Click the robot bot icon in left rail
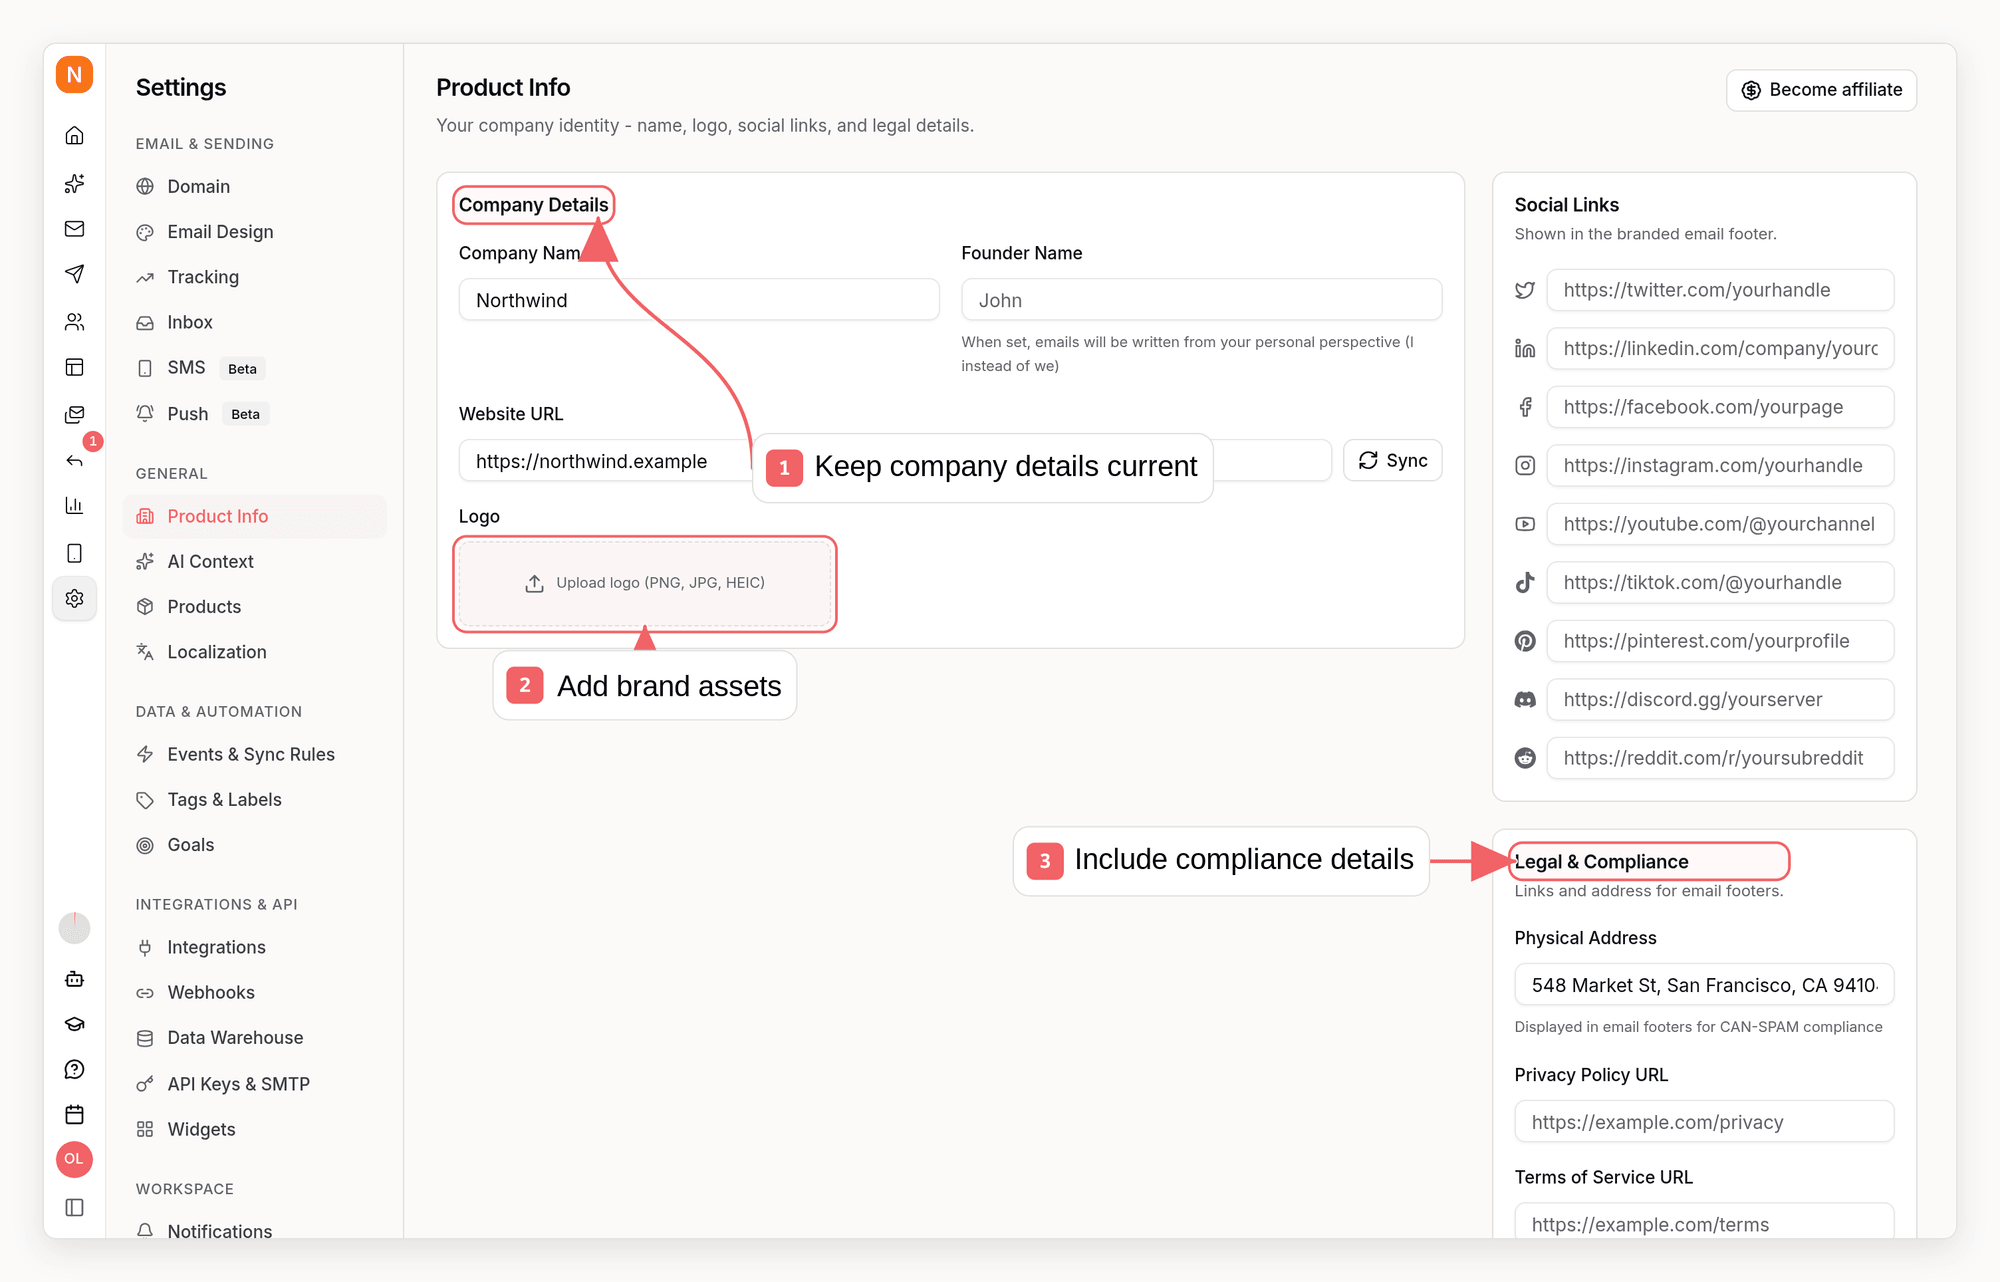Viewport: 2000px width, 1282px height. coord(74,979)
